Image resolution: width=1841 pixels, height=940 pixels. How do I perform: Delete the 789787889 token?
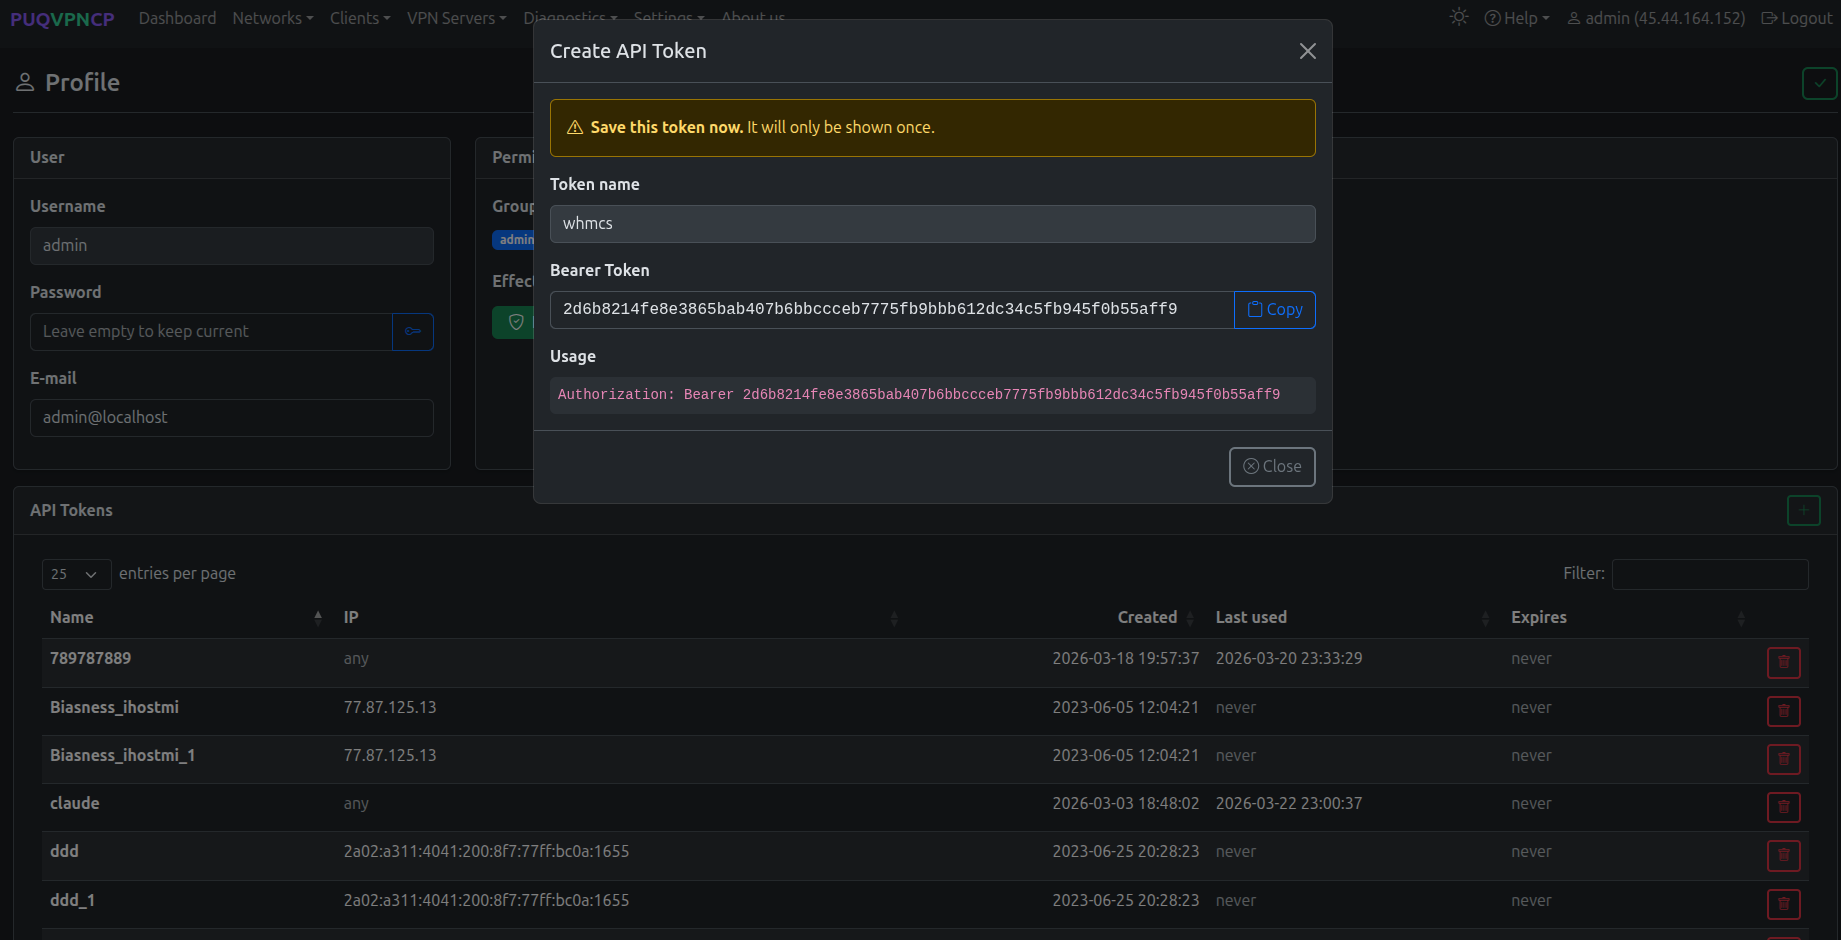(1783, 663)
